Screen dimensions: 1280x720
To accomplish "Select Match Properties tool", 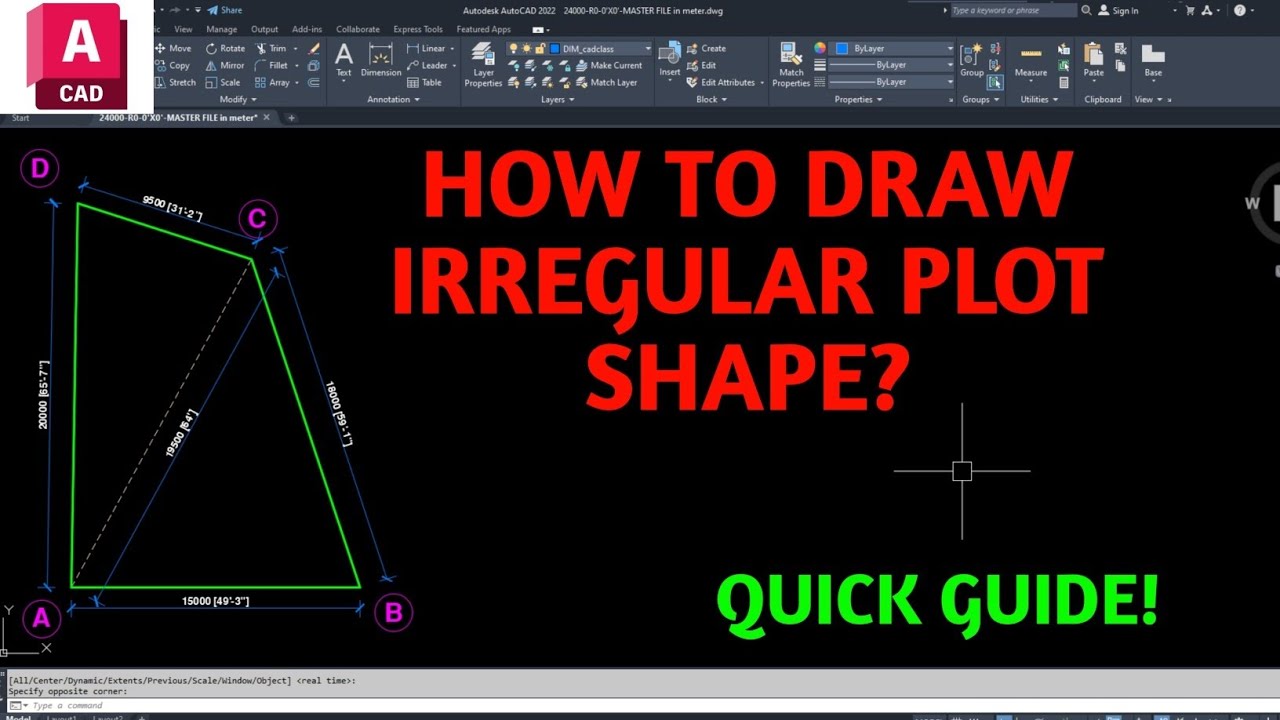I will pos(791,65).
